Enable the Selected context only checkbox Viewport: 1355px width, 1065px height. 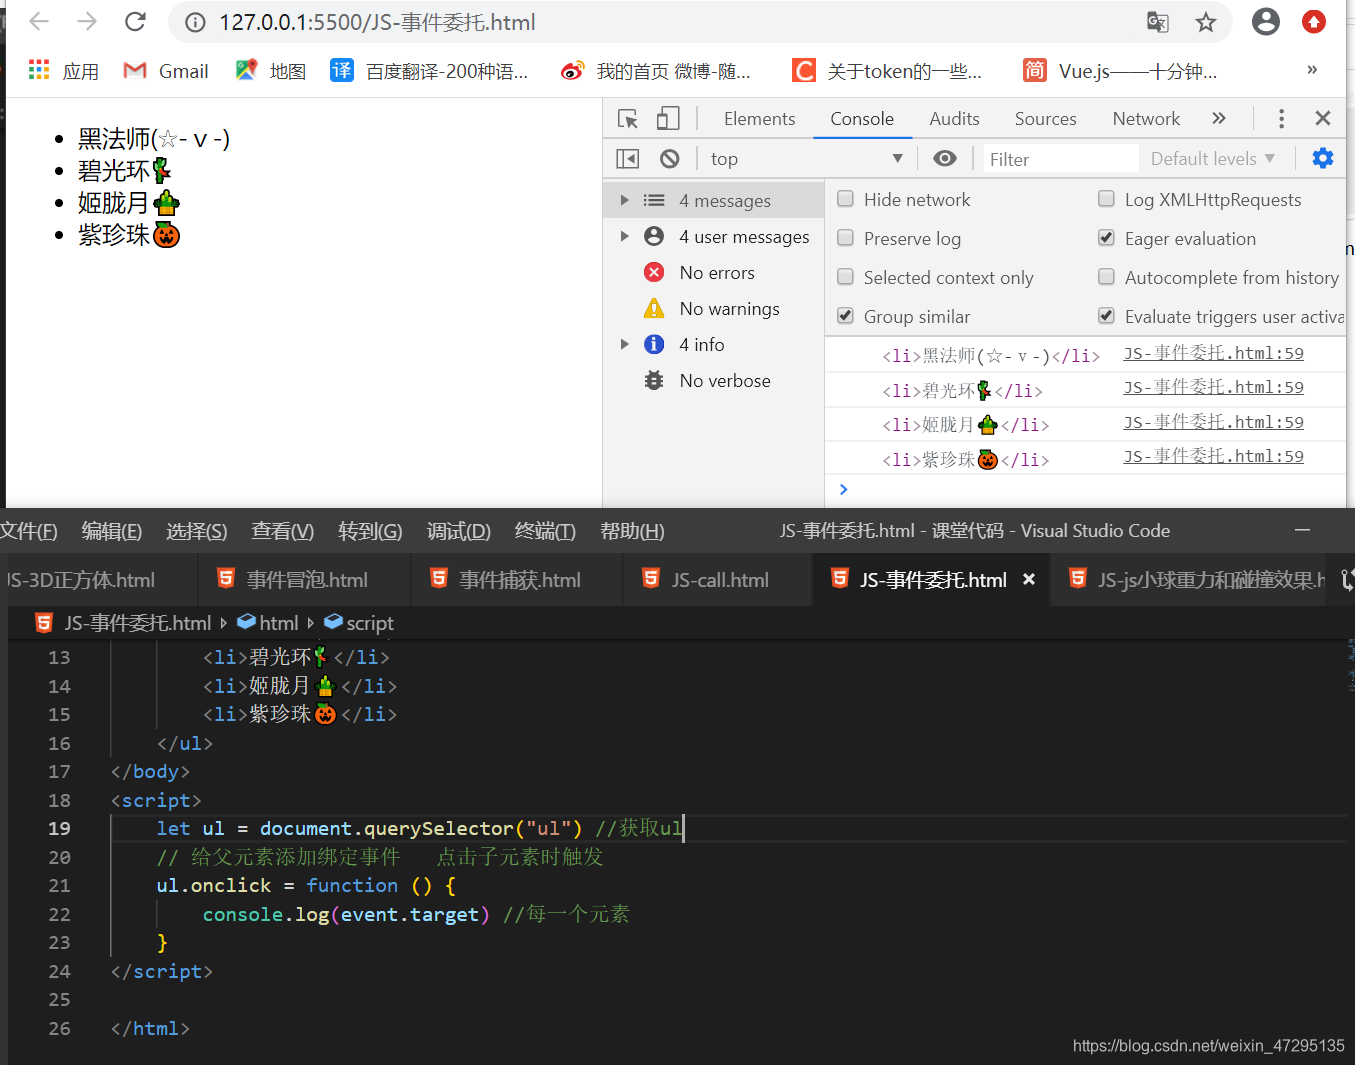846,277
